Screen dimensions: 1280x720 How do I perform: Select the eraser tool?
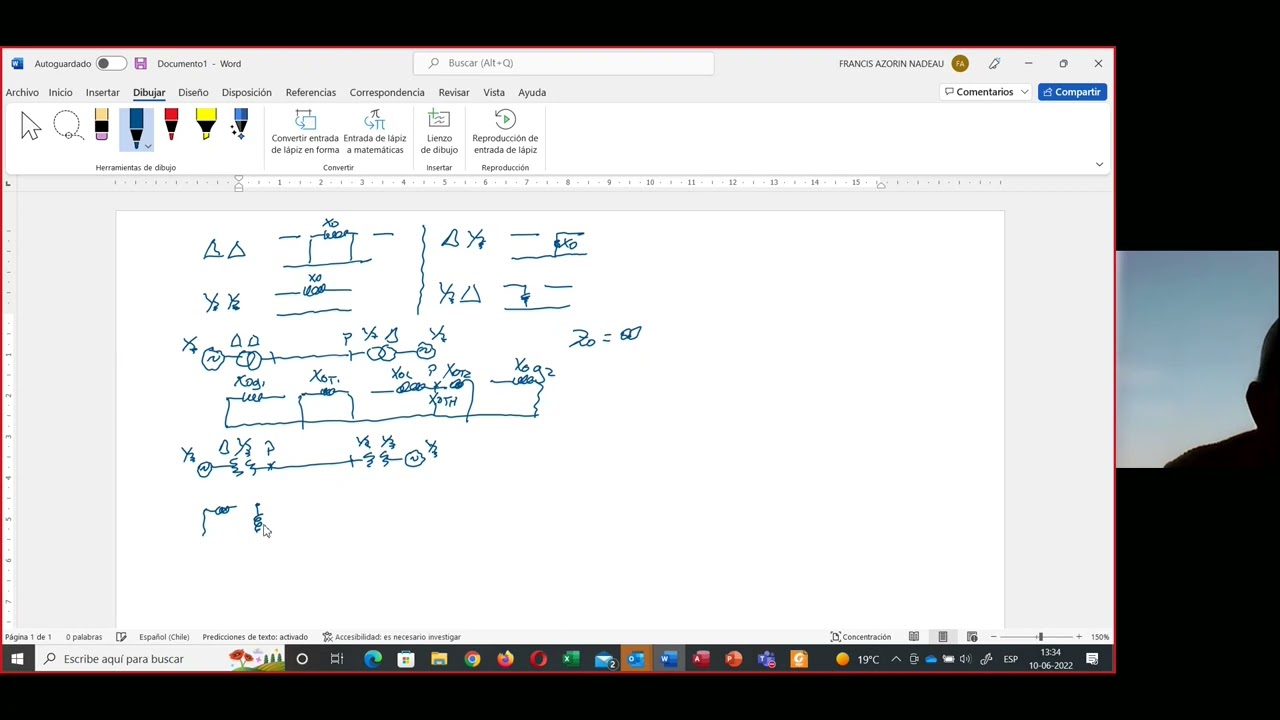(101, 125)
